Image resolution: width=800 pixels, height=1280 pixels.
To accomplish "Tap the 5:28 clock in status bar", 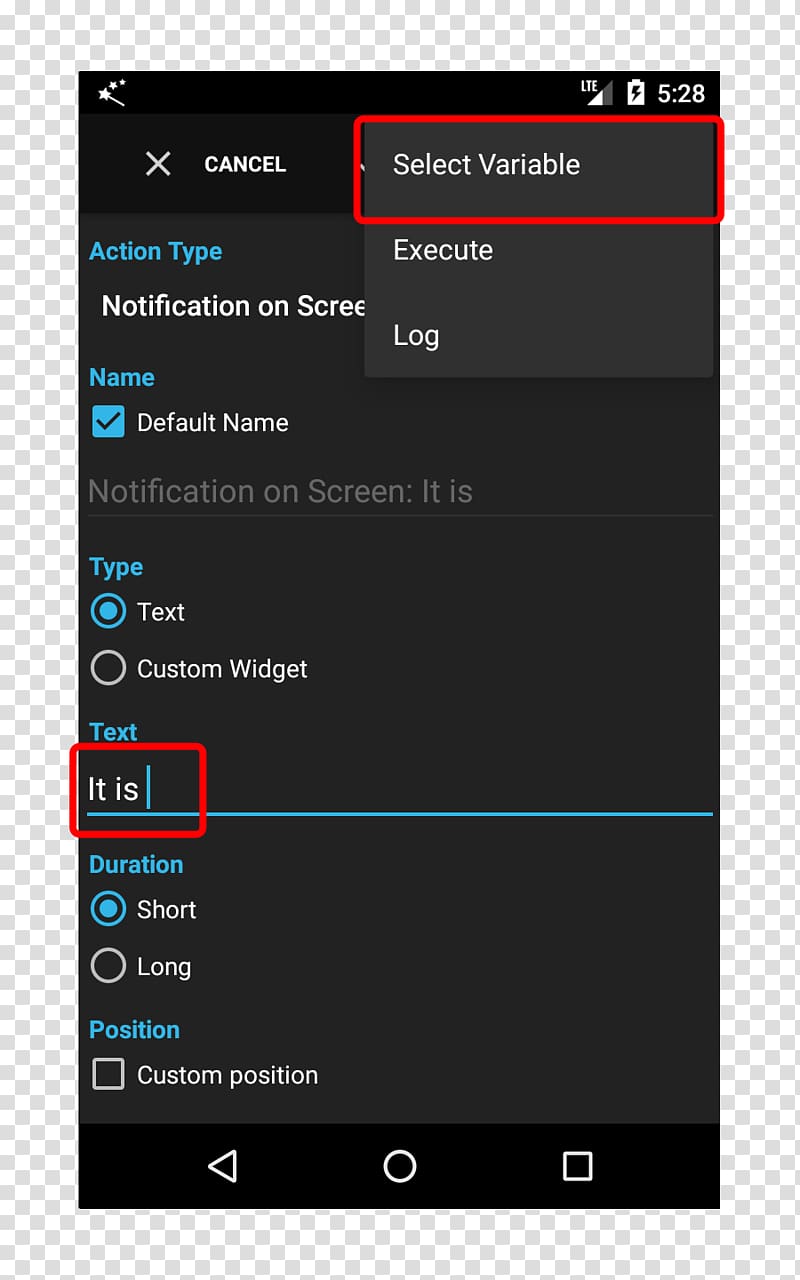I will 681,93.
